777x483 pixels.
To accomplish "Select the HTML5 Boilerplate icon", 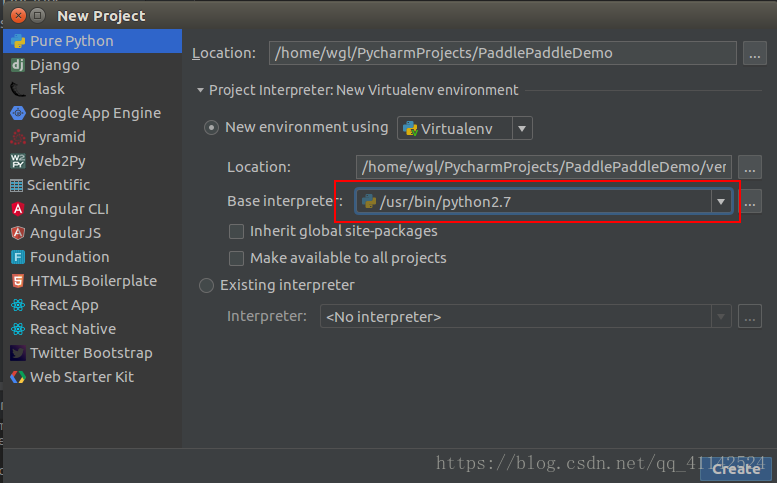I will click(x=18, y=281).
